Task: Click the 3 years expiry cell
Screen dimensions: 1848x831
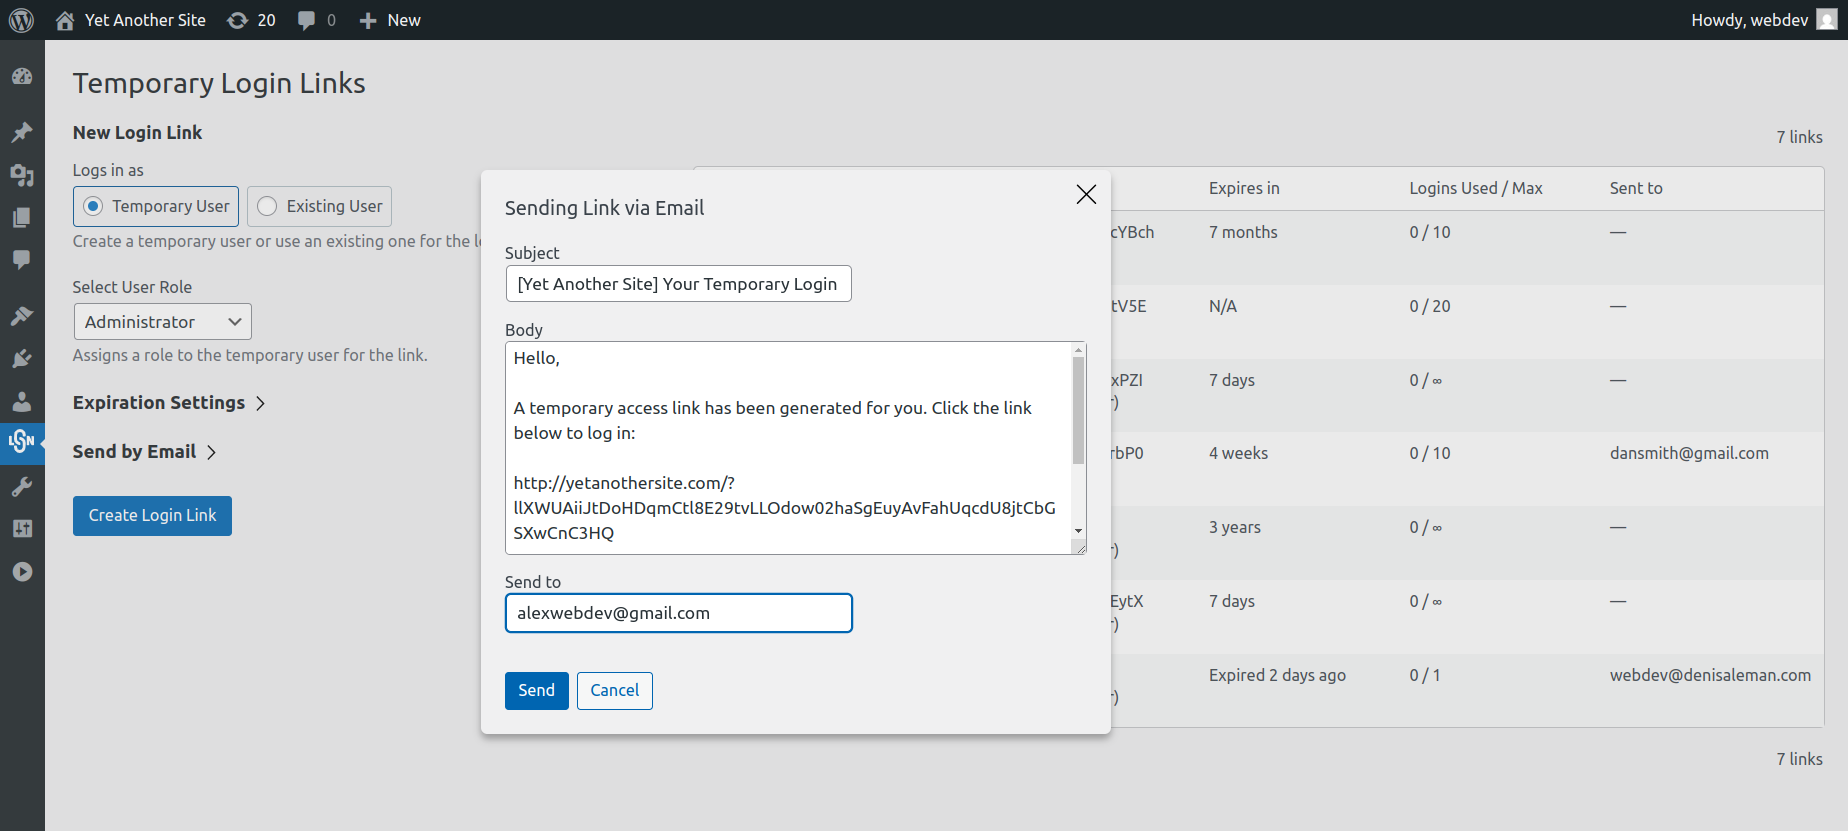Action: [x=1235, y=527]
